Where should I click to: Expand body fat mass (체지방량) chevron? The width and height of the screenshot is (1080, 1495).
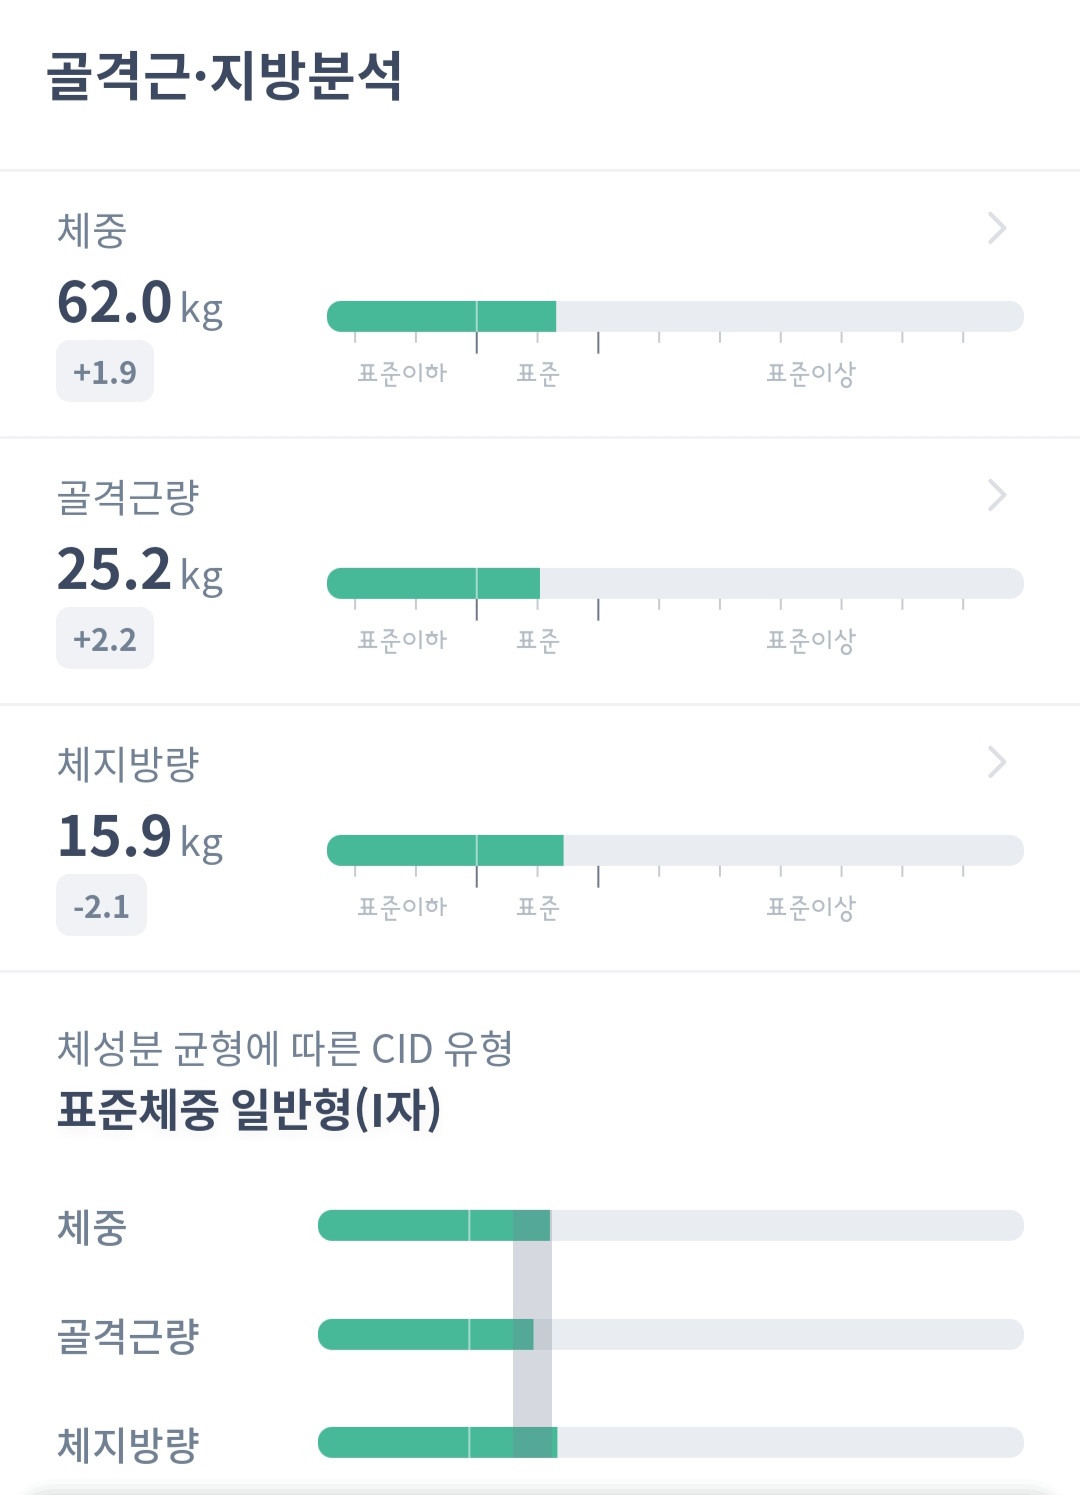996,762
